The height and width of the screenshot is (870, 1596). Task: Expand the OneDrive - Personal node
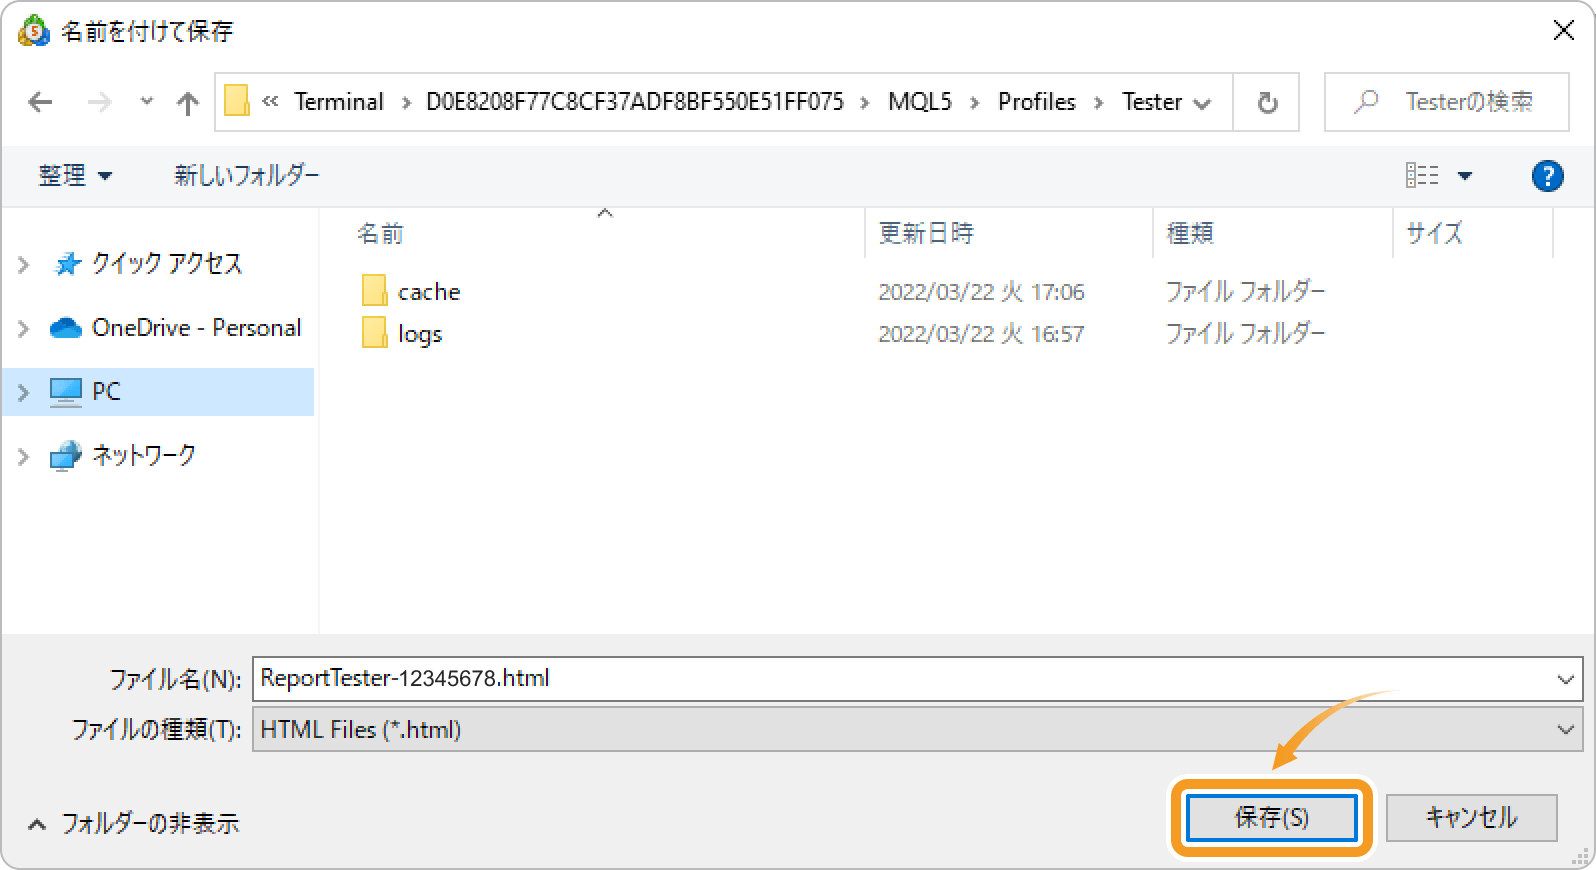point(24,329)
